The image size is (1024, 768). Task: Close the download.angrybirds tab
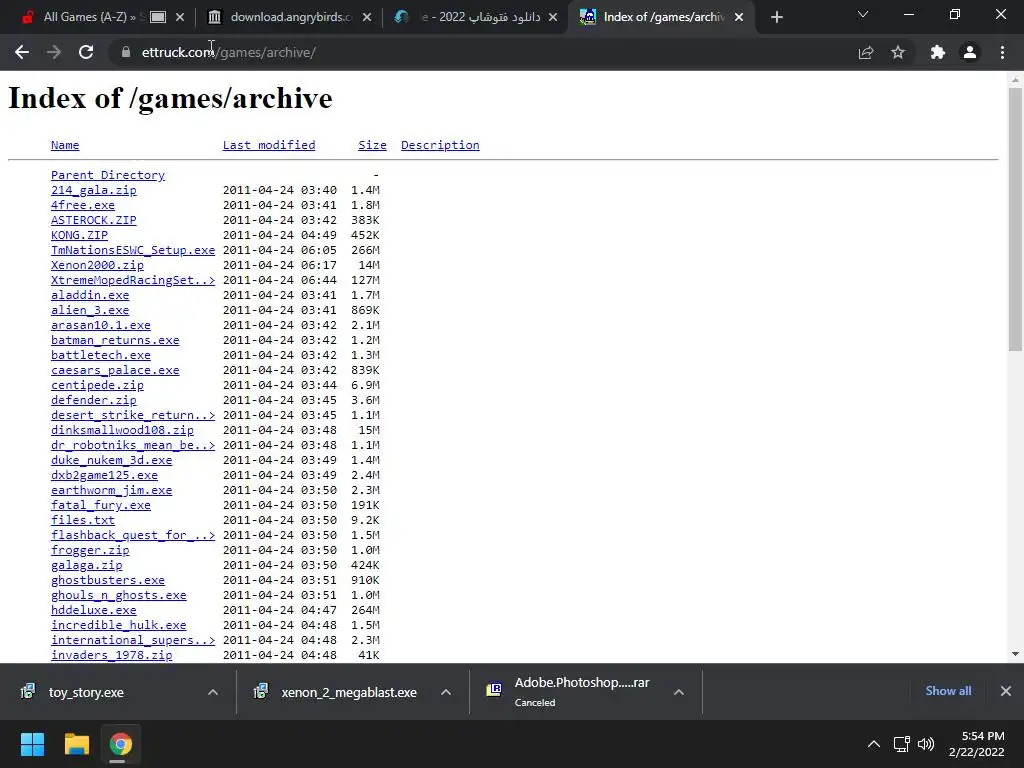point(367,17)
